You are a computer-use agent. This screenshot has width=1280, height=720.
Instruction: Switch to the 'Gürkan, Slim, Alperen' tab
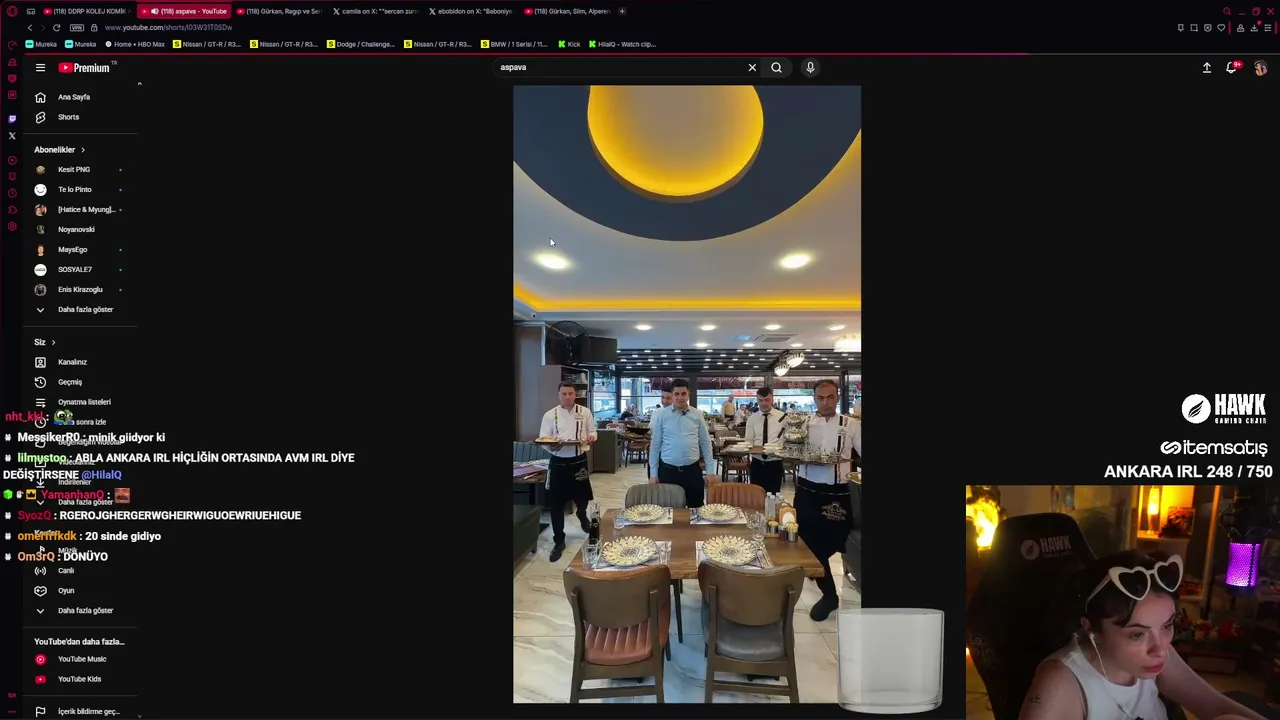(x=567, y=11)
